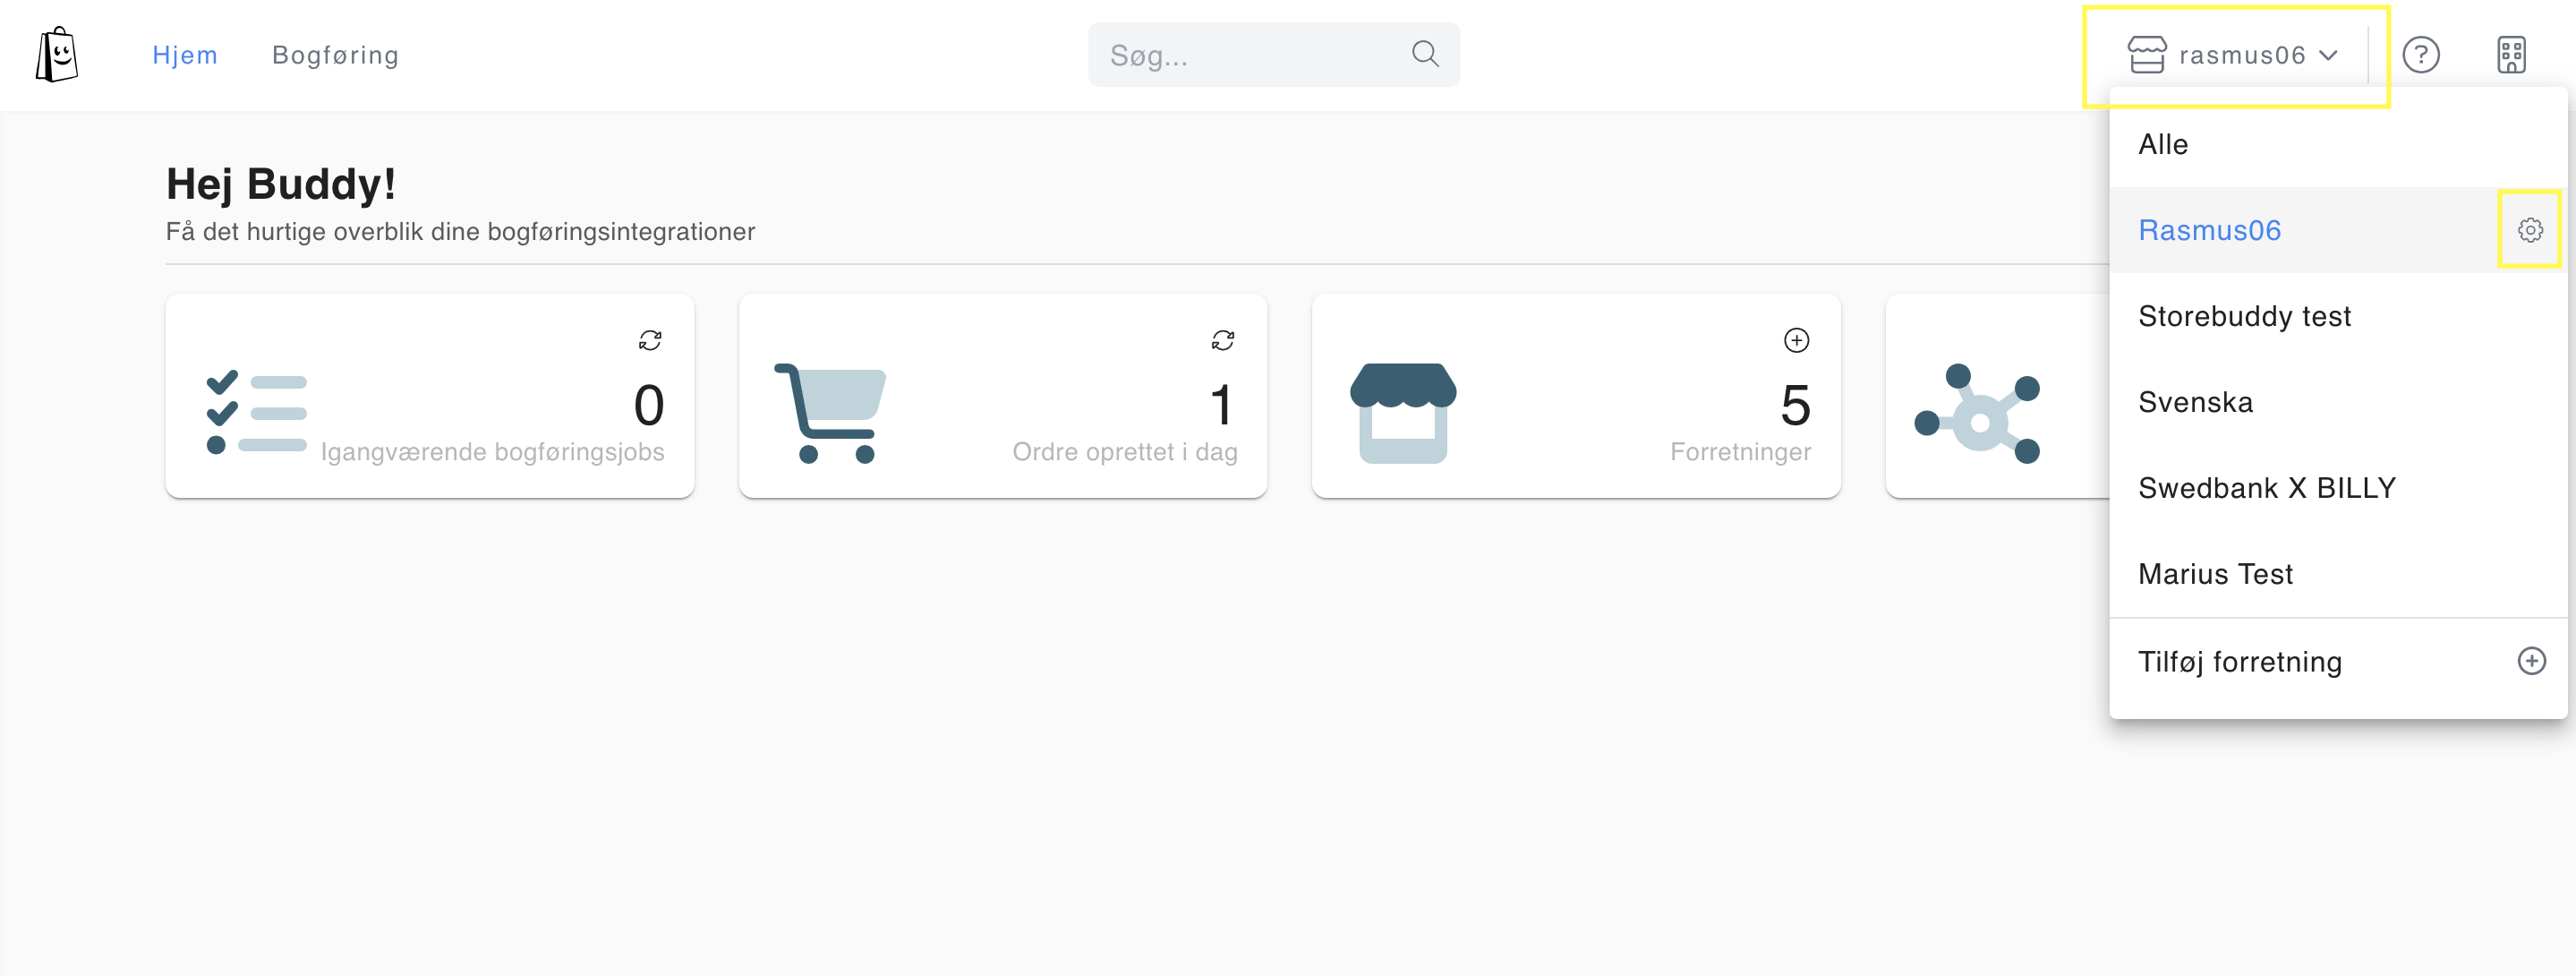The image size is (2576, 976).
Task: Click the plus icon beside Tilføj forretning
Action: pos(2531,661)
